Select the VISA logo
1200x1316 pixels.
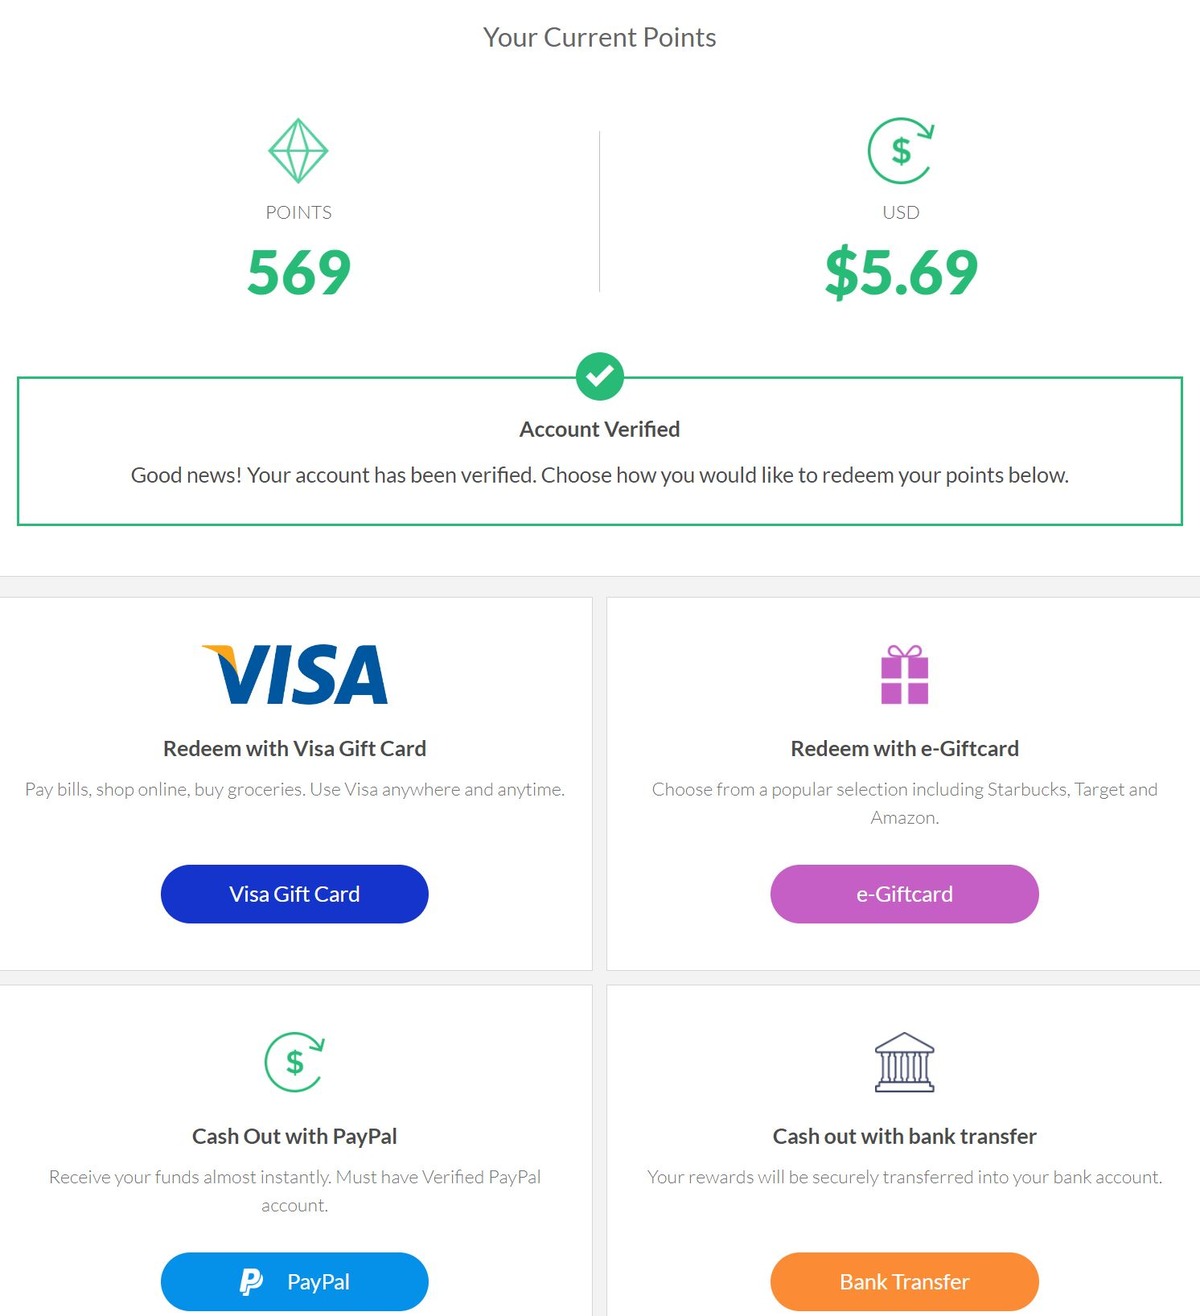pos(294,673)
